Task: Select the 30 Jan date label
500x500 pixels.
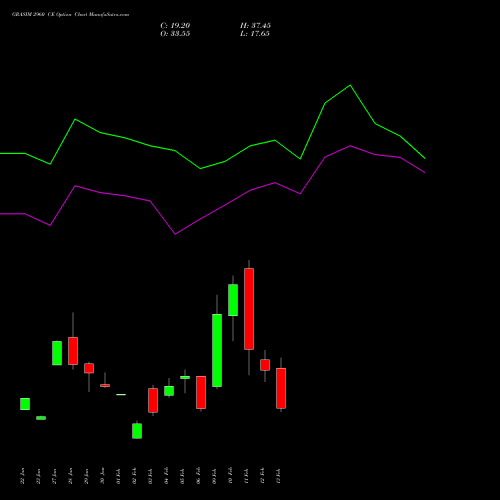Action: [102, 476]
